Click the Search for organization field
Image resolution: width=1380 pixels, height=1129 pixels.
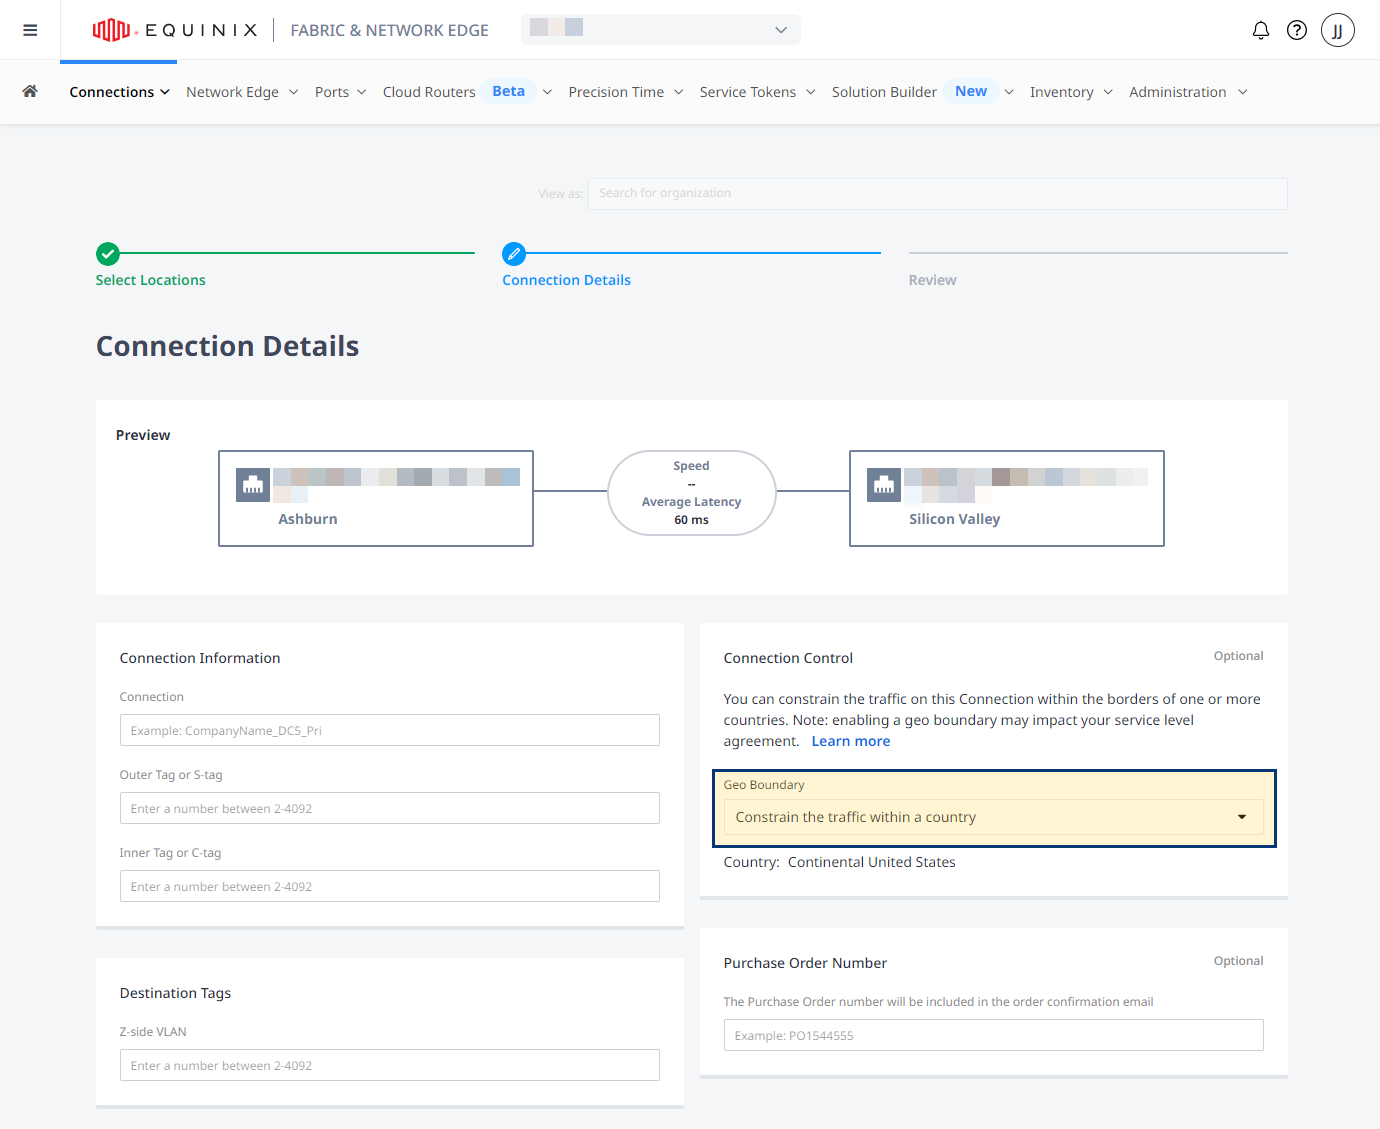(x=938, y=194)
